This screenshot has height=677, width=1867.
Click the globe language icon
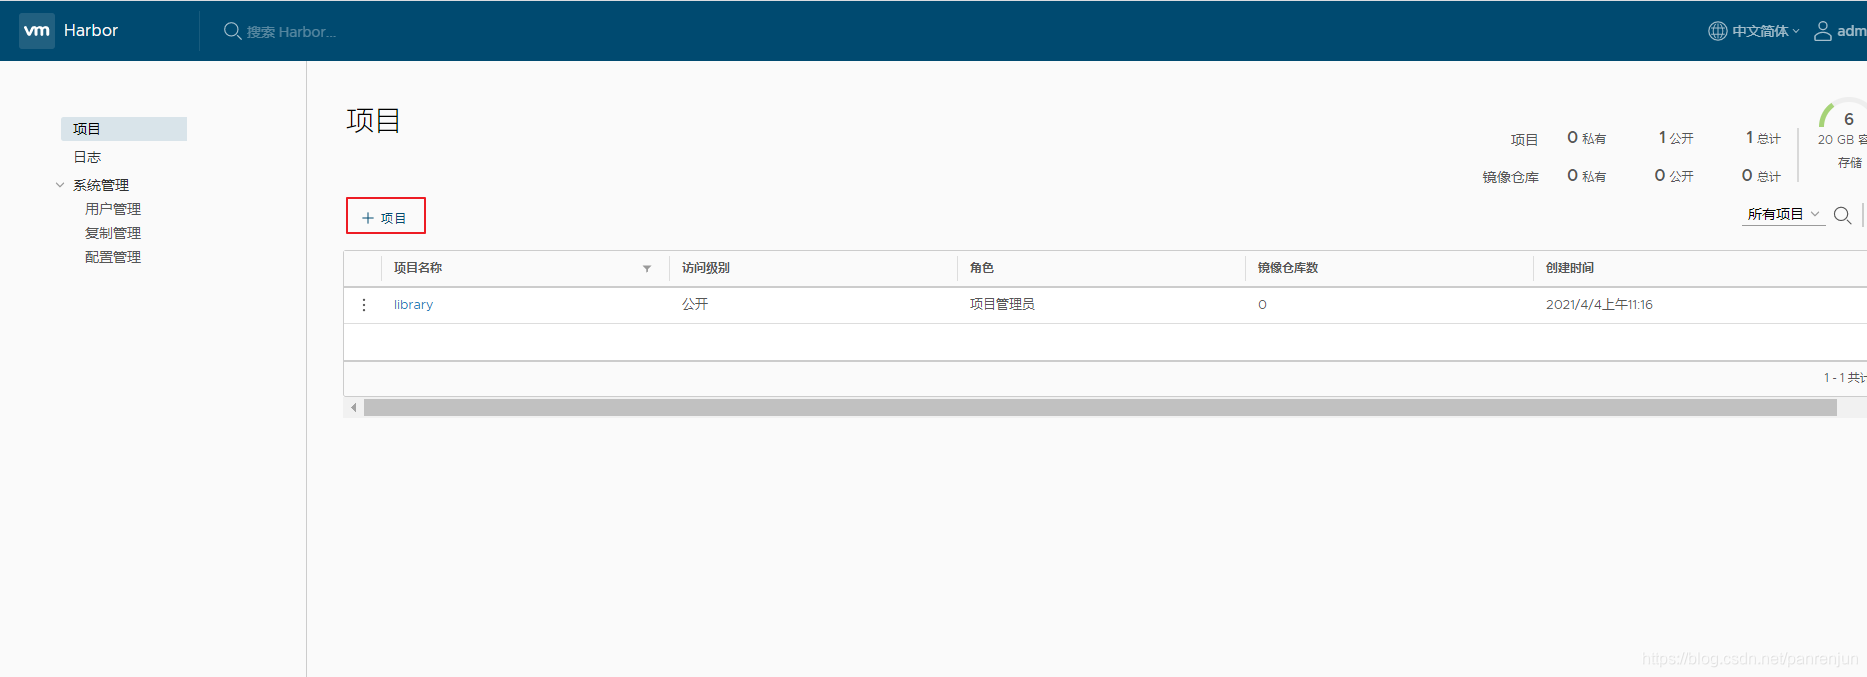coord(1717,31)
